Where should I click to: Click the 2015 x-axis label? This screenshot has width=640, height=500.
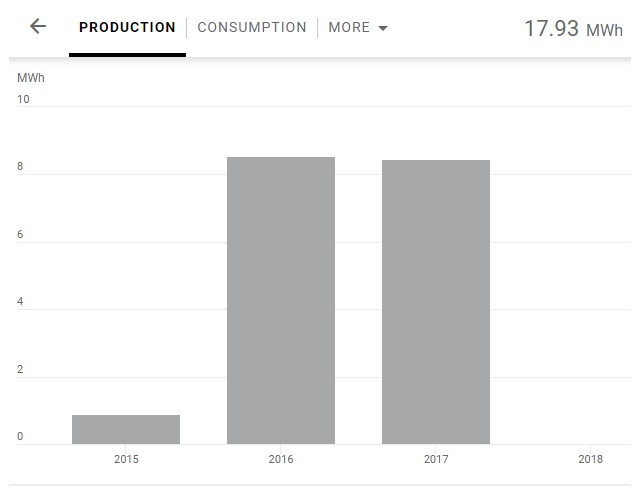pos(126,460)
